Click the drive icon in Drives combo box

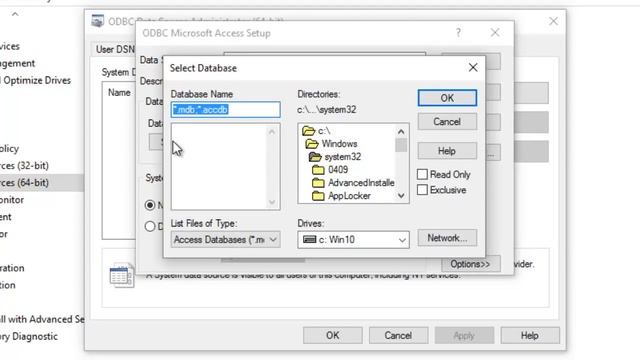309,240
